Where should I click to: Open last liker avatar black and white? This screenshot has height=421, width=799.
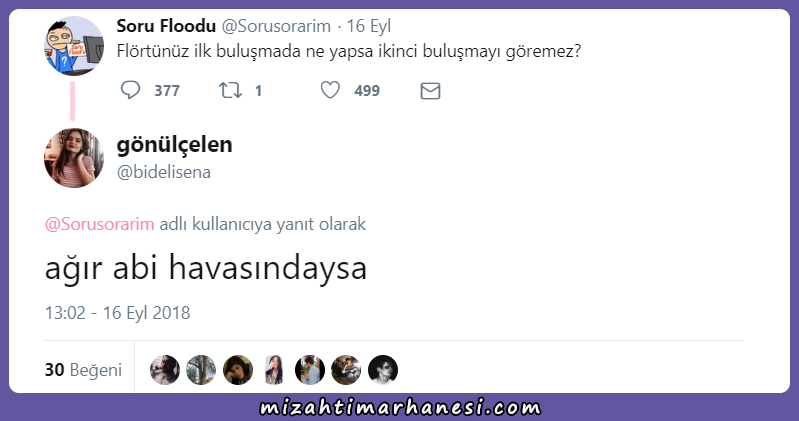pyautogui.click(x=383, y=370)
